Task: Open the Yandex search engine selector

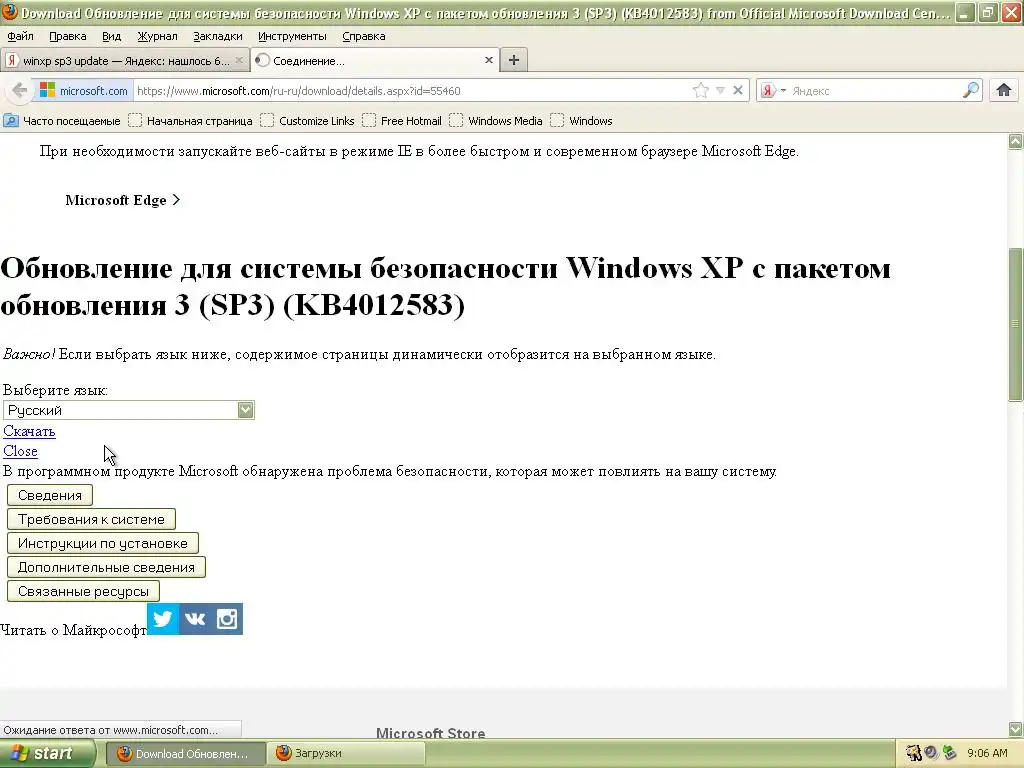Action: (774, 90)
